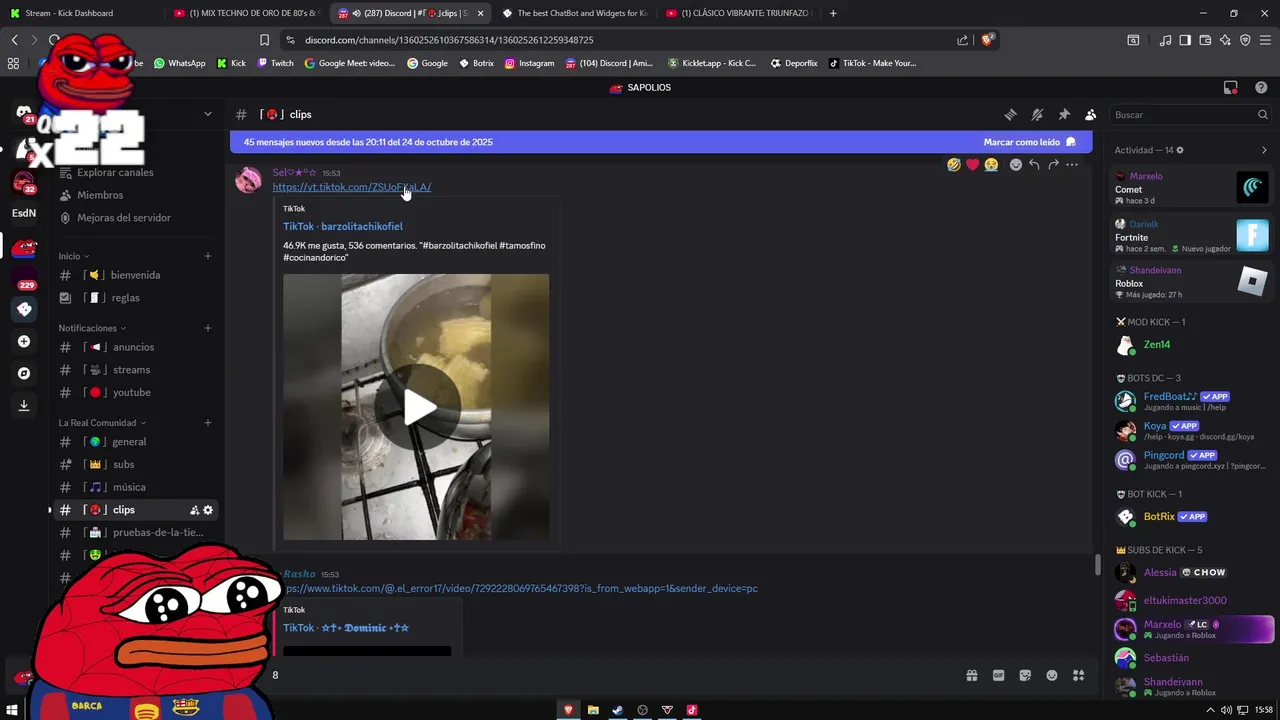This screenshot has height=720, width=1280.
Task: Click volume icon in system tray
Action: (1226, 710)
